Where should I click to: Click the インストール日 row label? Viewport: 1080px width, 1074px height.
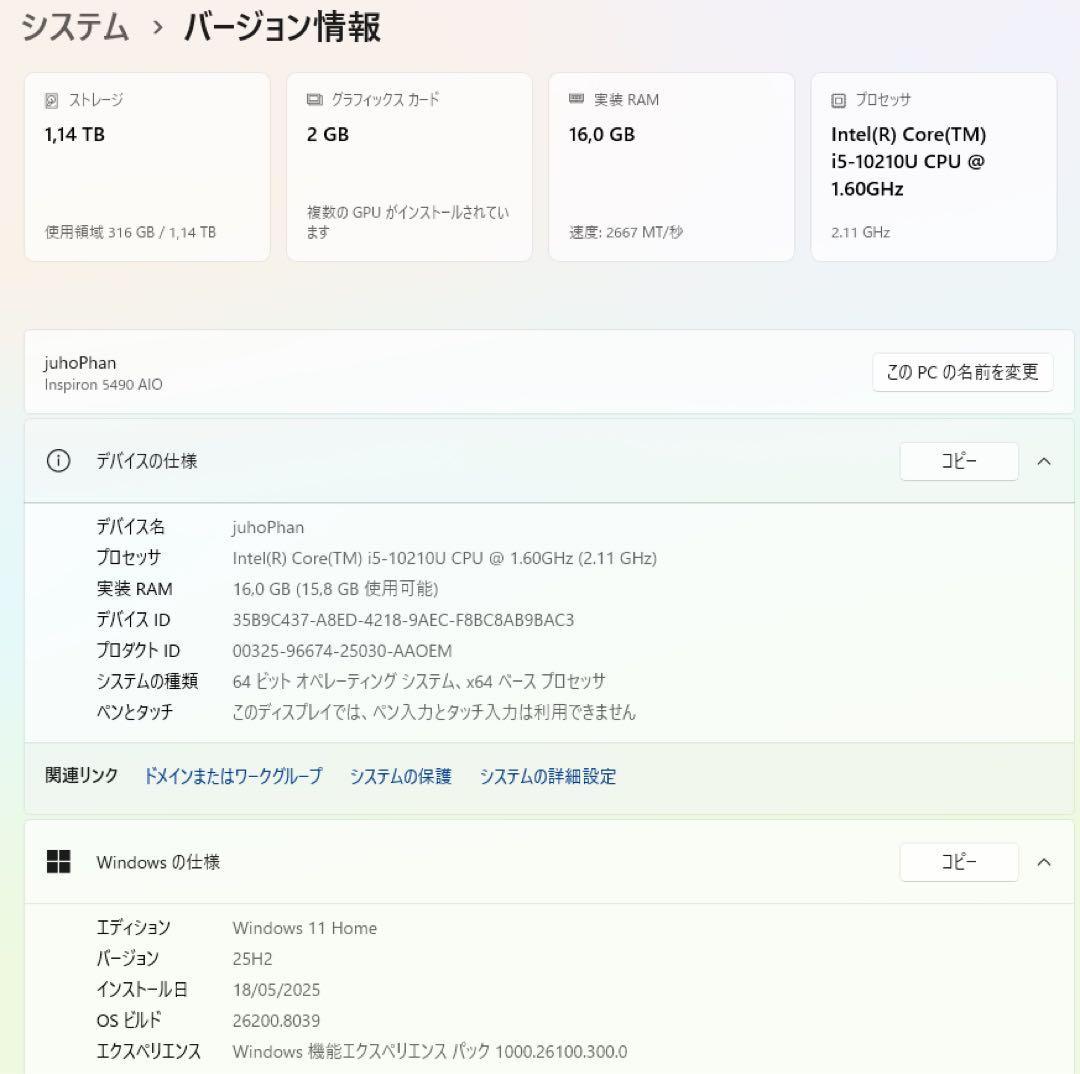[x=142, y=990]
